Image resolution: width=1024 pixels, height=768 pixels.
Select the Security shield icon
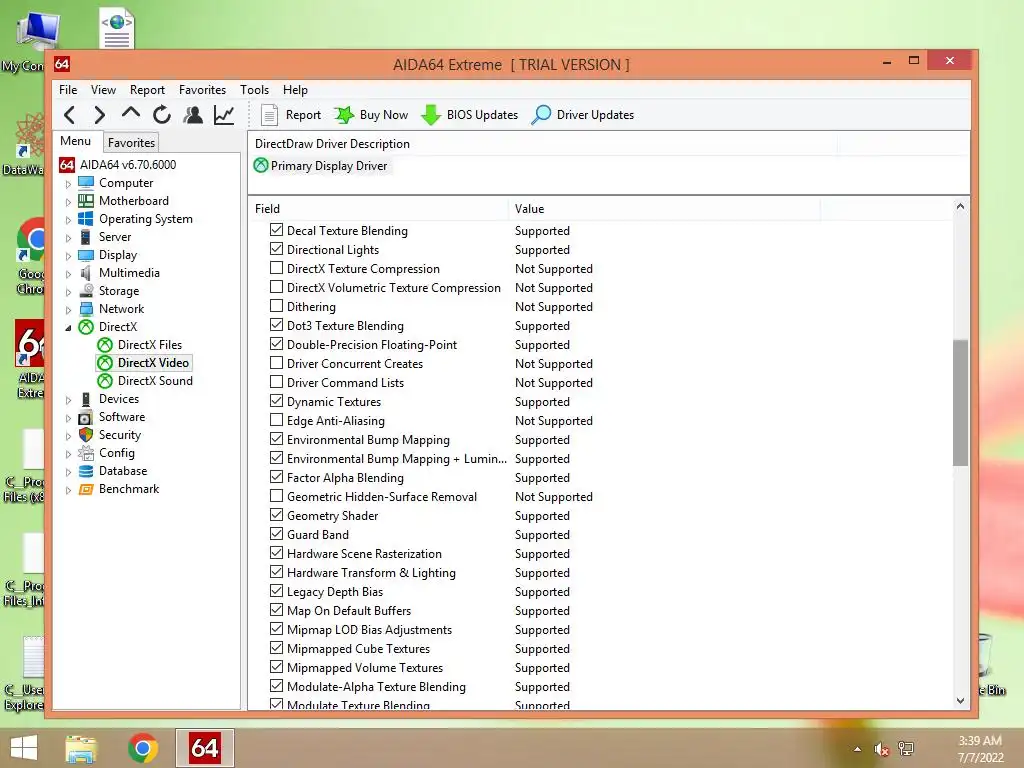pyautogui.click(x=86, y=435)
